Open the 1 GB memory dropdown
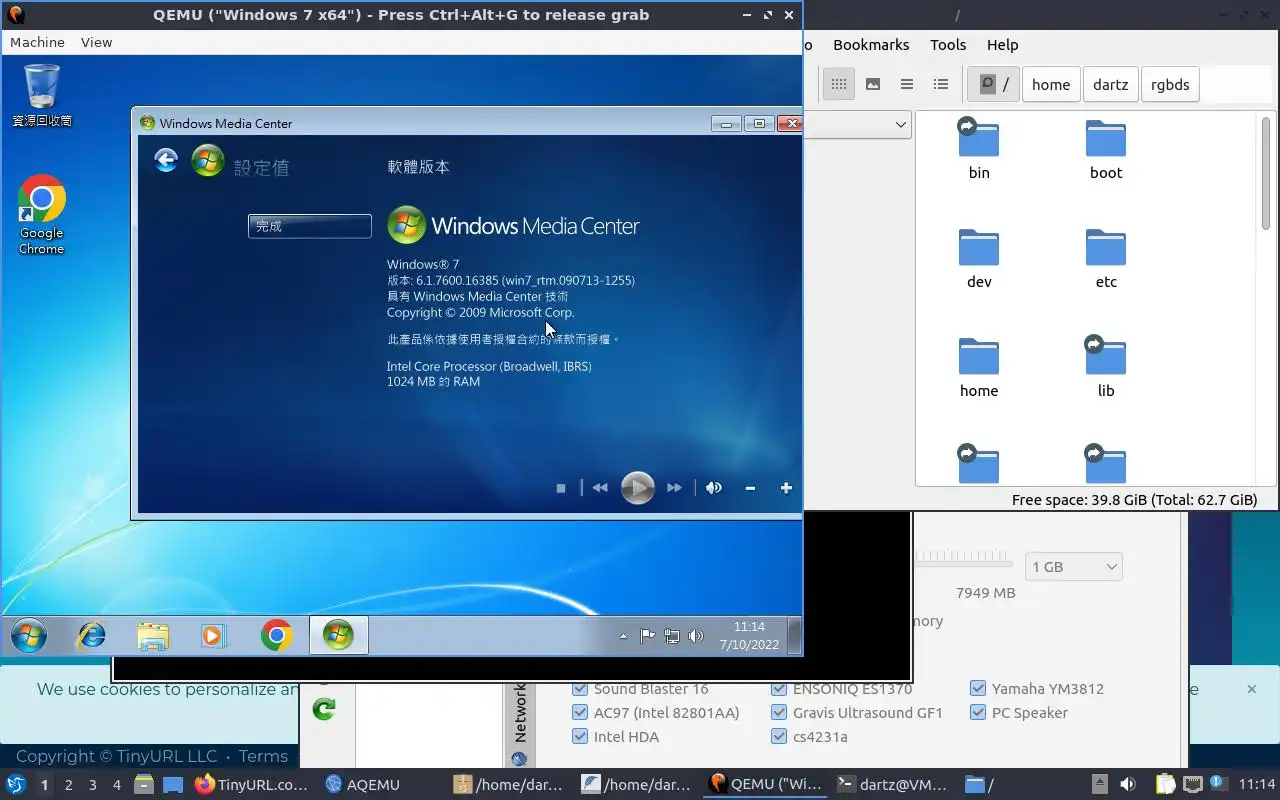Image resolution: width=1280 pixels, height=800 pixels. click(1073, 566)
